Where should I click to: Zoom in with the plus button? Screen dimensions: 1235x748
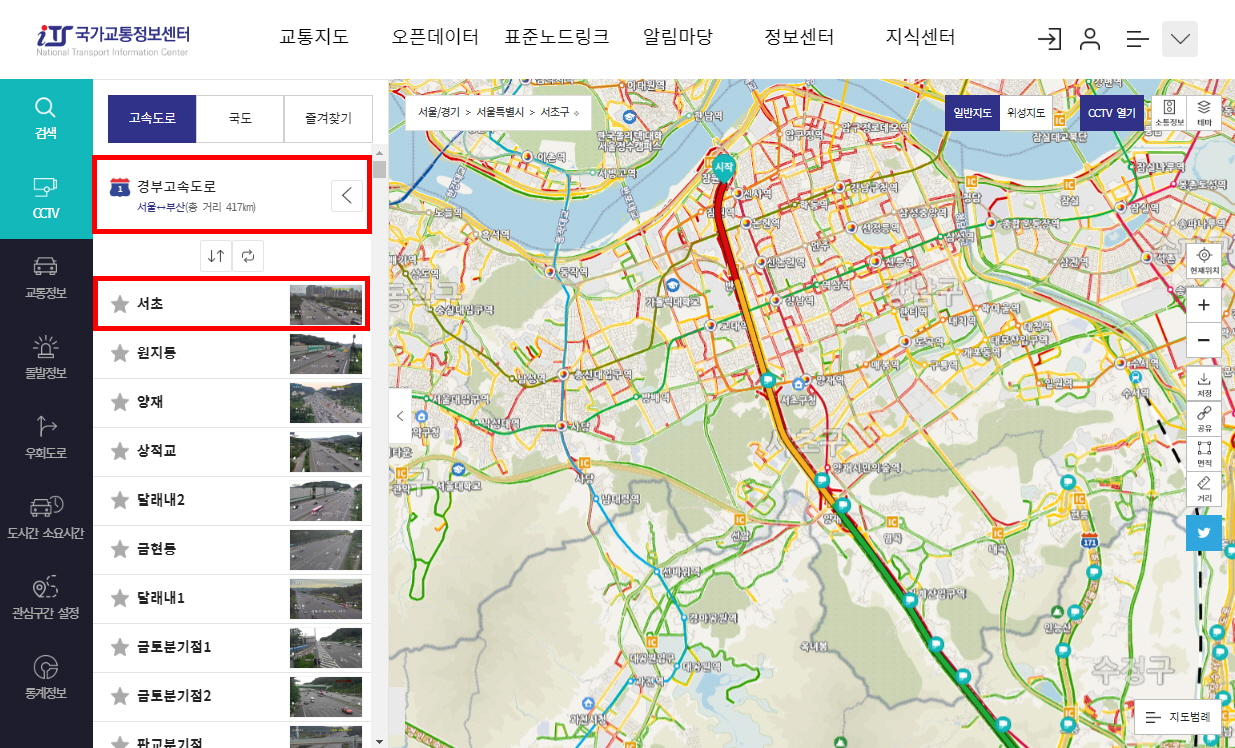[1203, 305]
